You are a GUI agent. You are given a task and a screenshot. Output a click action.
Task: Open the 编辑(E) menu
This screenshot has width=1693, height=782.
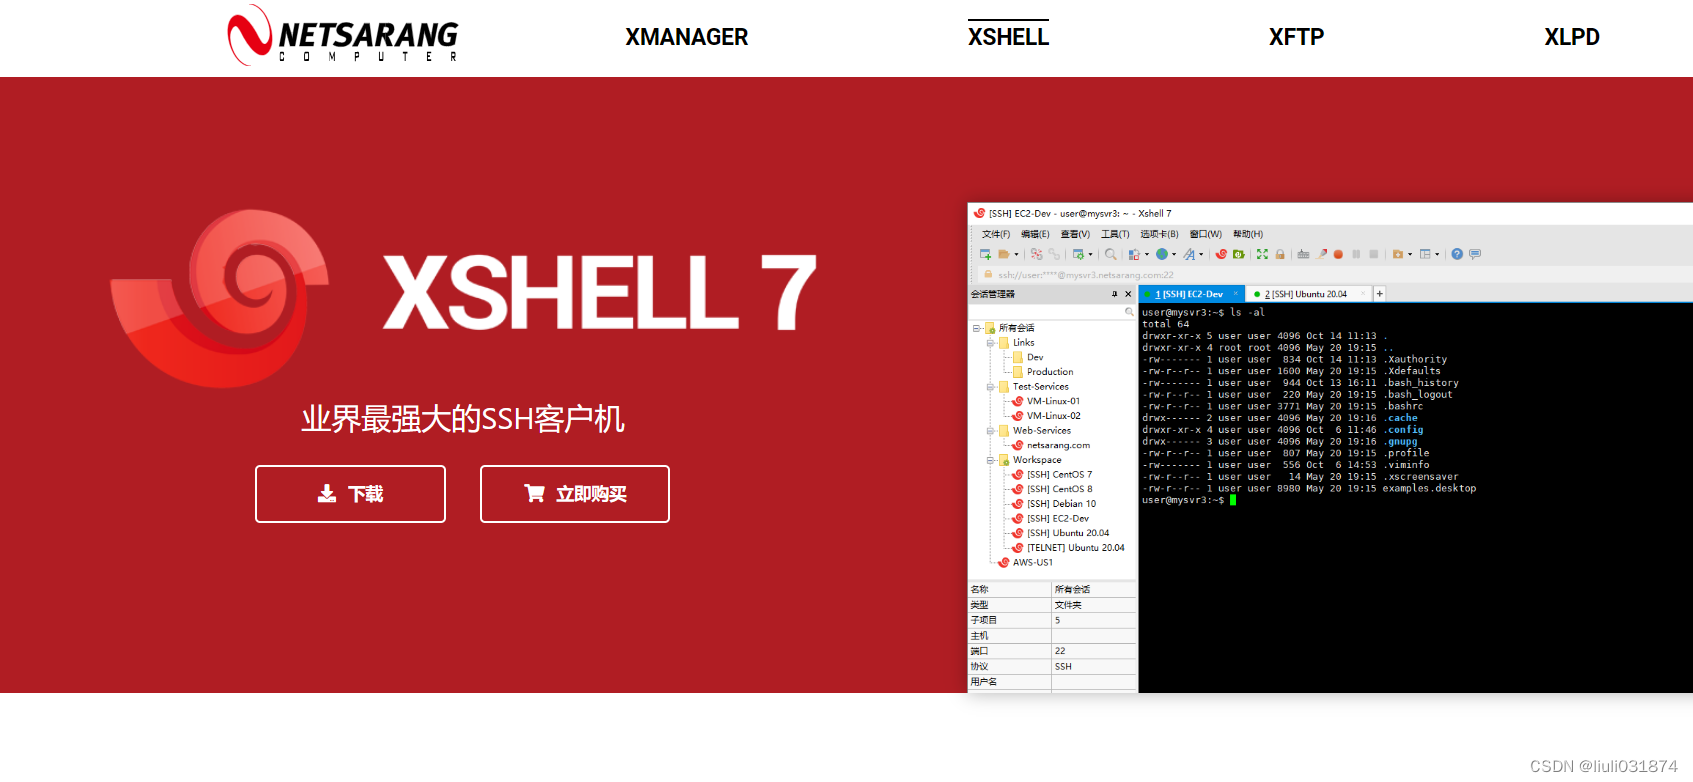pos(1035,234)
